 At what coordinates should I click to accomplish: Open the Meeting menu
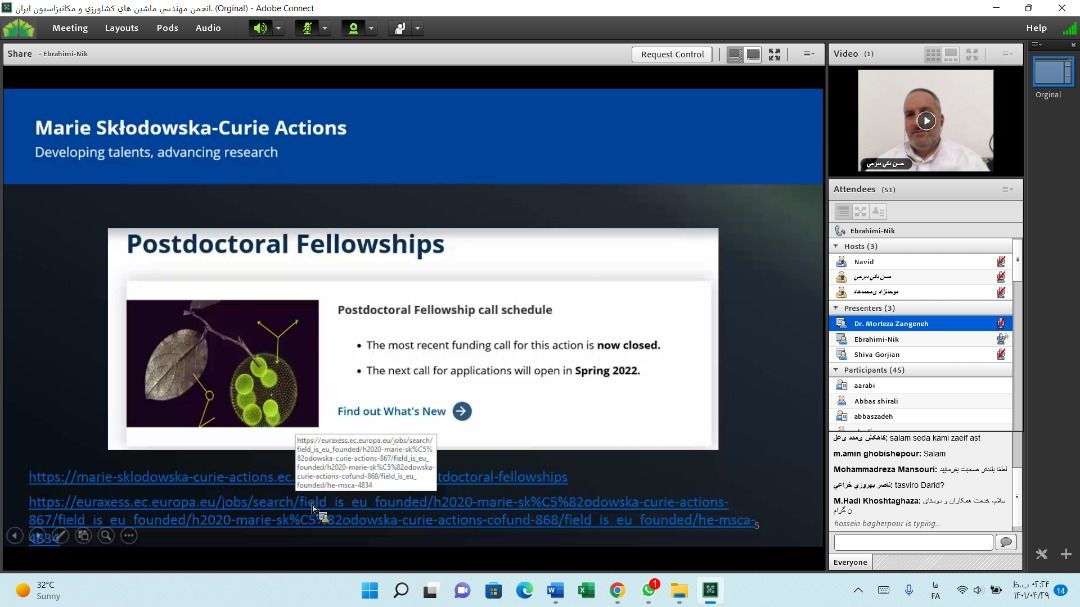point(70,28)
